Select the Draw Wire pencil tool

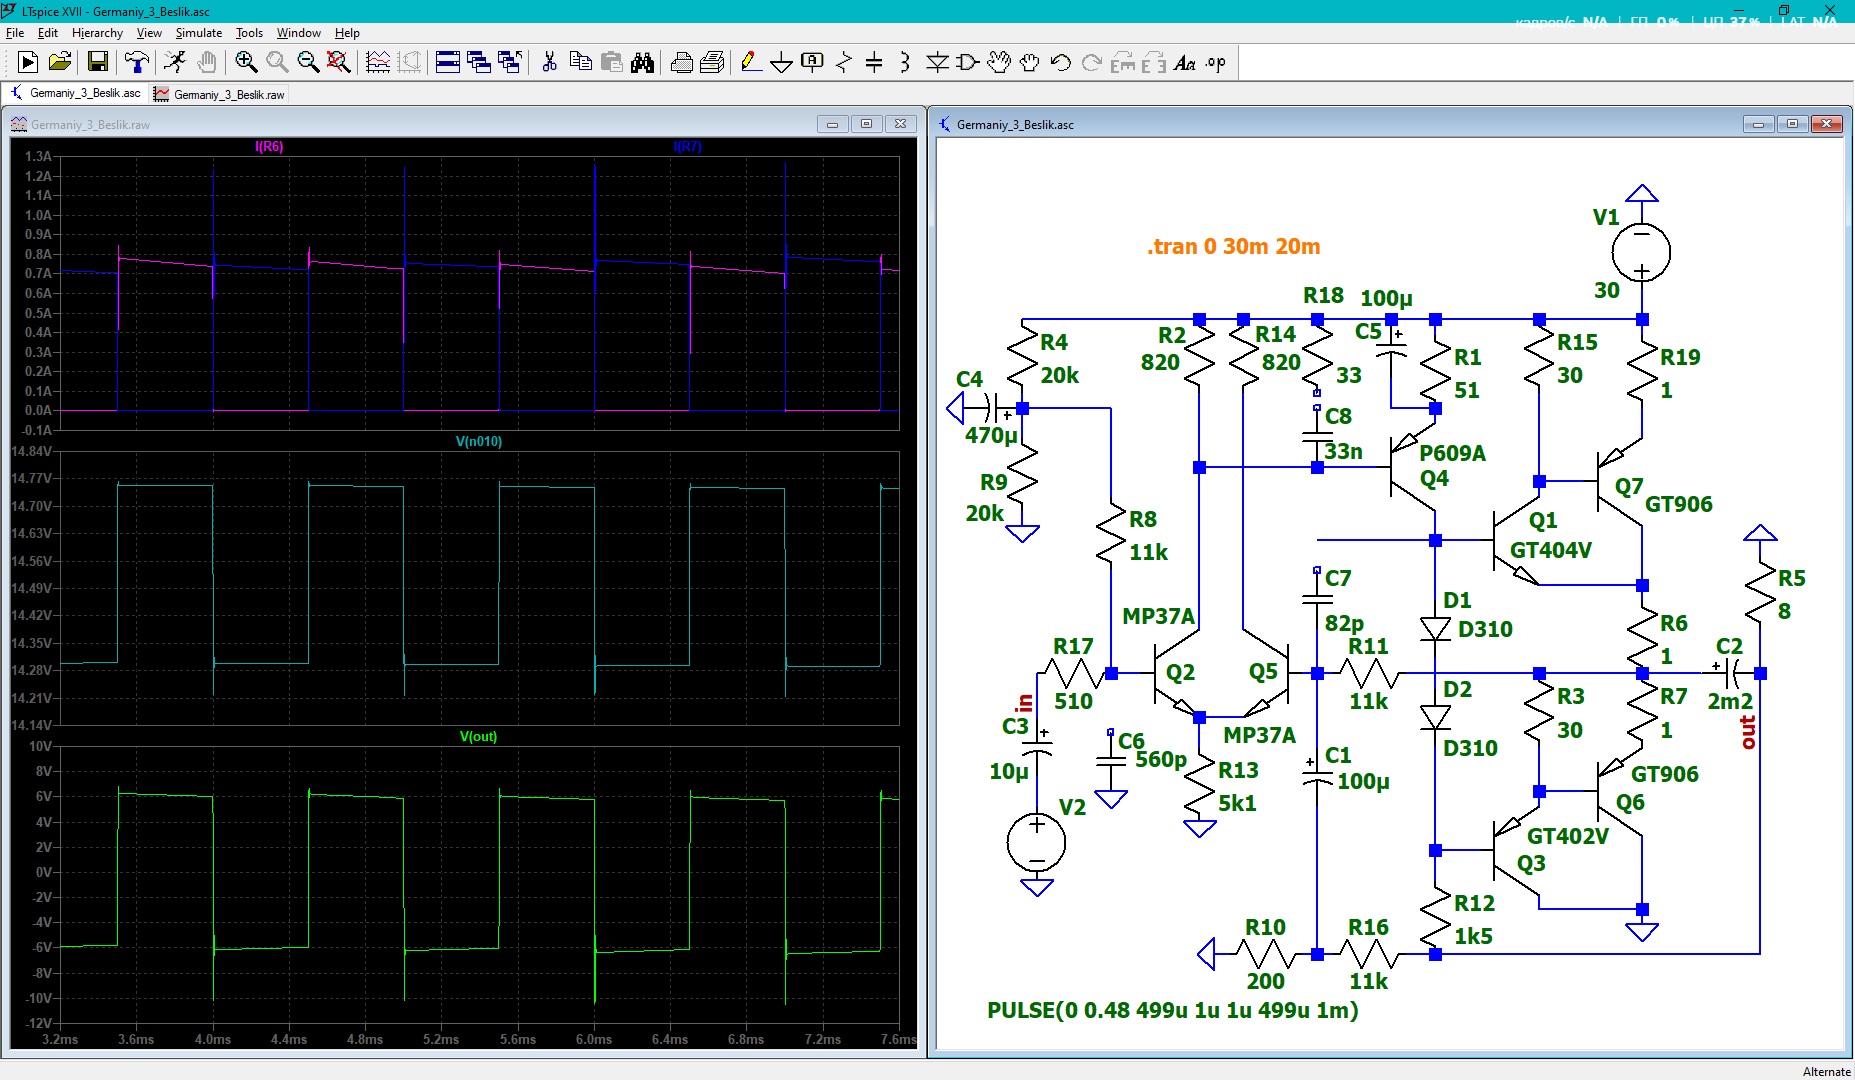pyautogui.click(x=751, y=62)
